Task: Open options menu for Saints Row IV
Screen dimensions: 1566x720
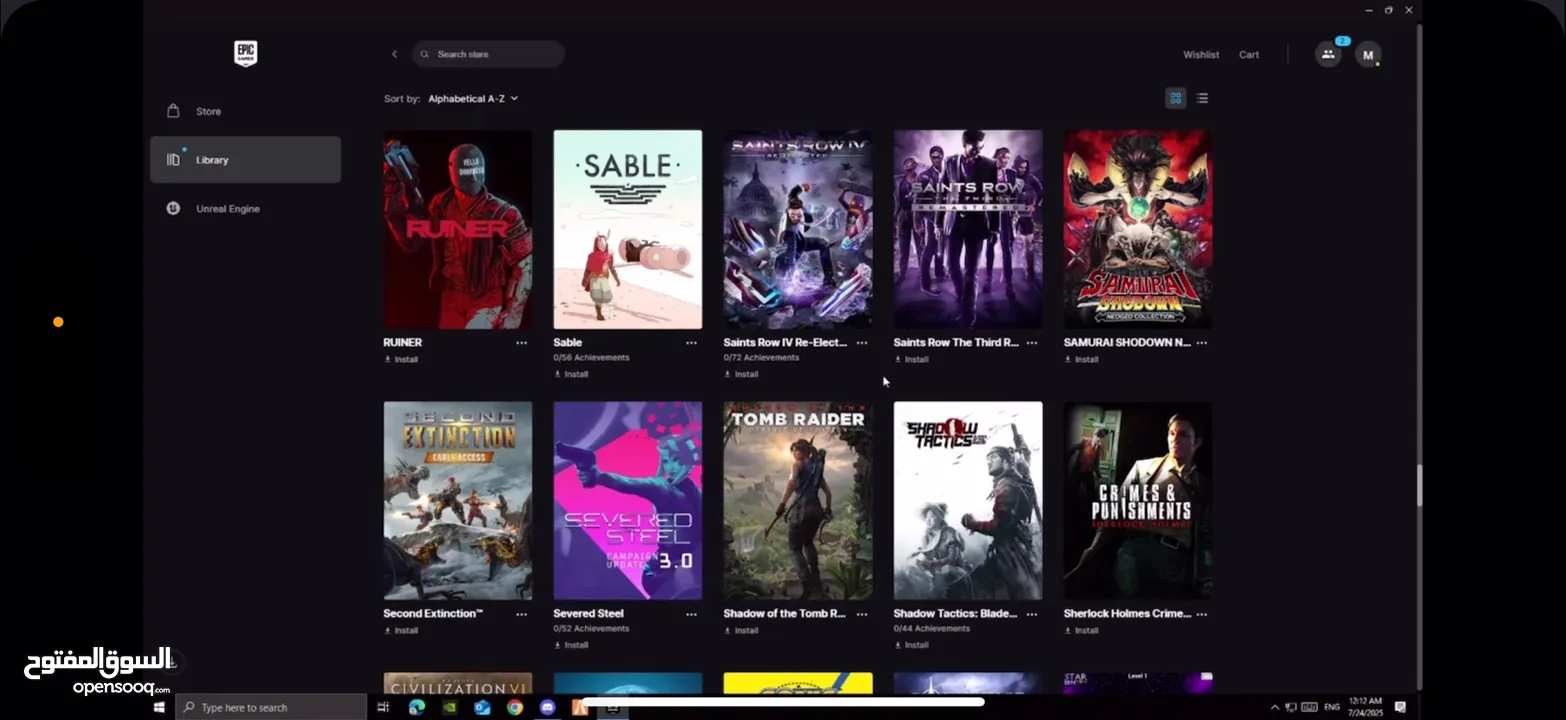Action: click(862, 343)
